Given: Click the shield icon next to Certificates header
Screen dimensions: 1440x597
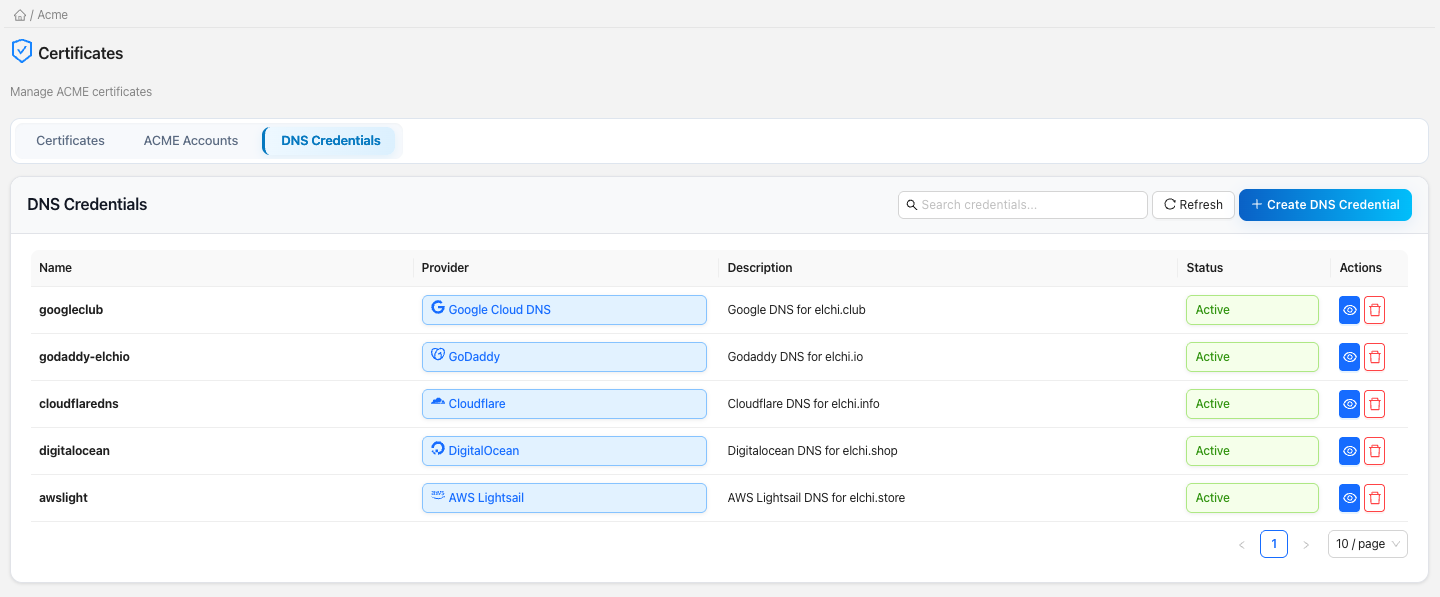Looking at the screenshot, I should [x=21, y=51].
